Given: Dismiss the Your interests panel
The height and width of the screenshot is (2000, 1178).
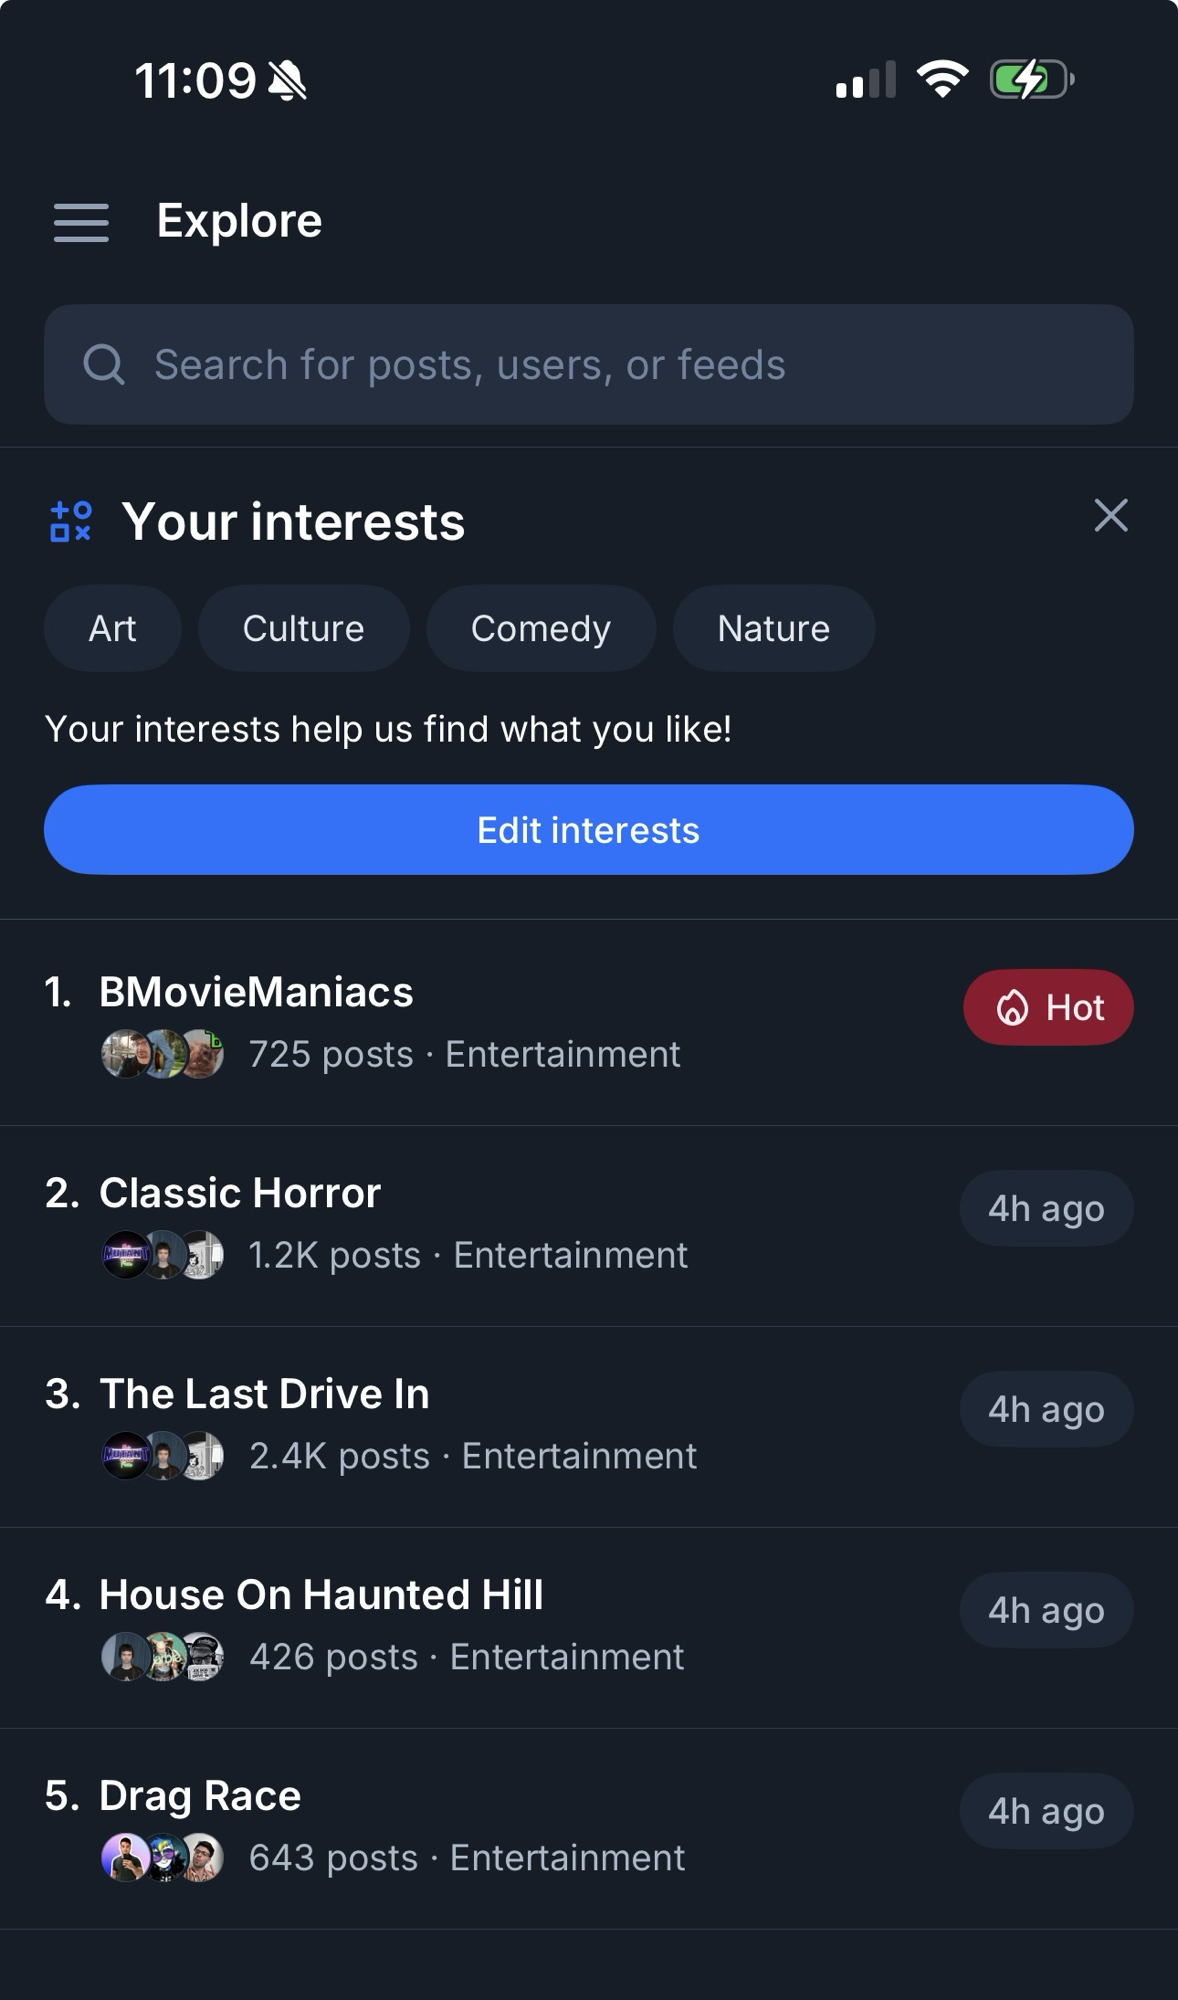Looking at the screenshot, I should pos(1110,516).
